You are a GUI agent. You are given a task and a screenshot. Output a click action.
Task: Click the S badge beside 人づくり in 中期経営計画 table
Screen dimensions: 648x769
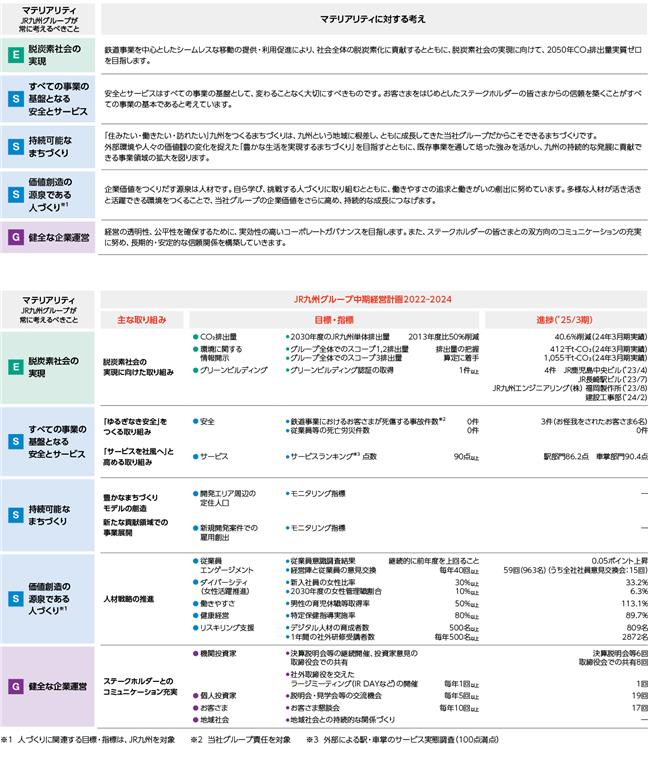(16, 598)
